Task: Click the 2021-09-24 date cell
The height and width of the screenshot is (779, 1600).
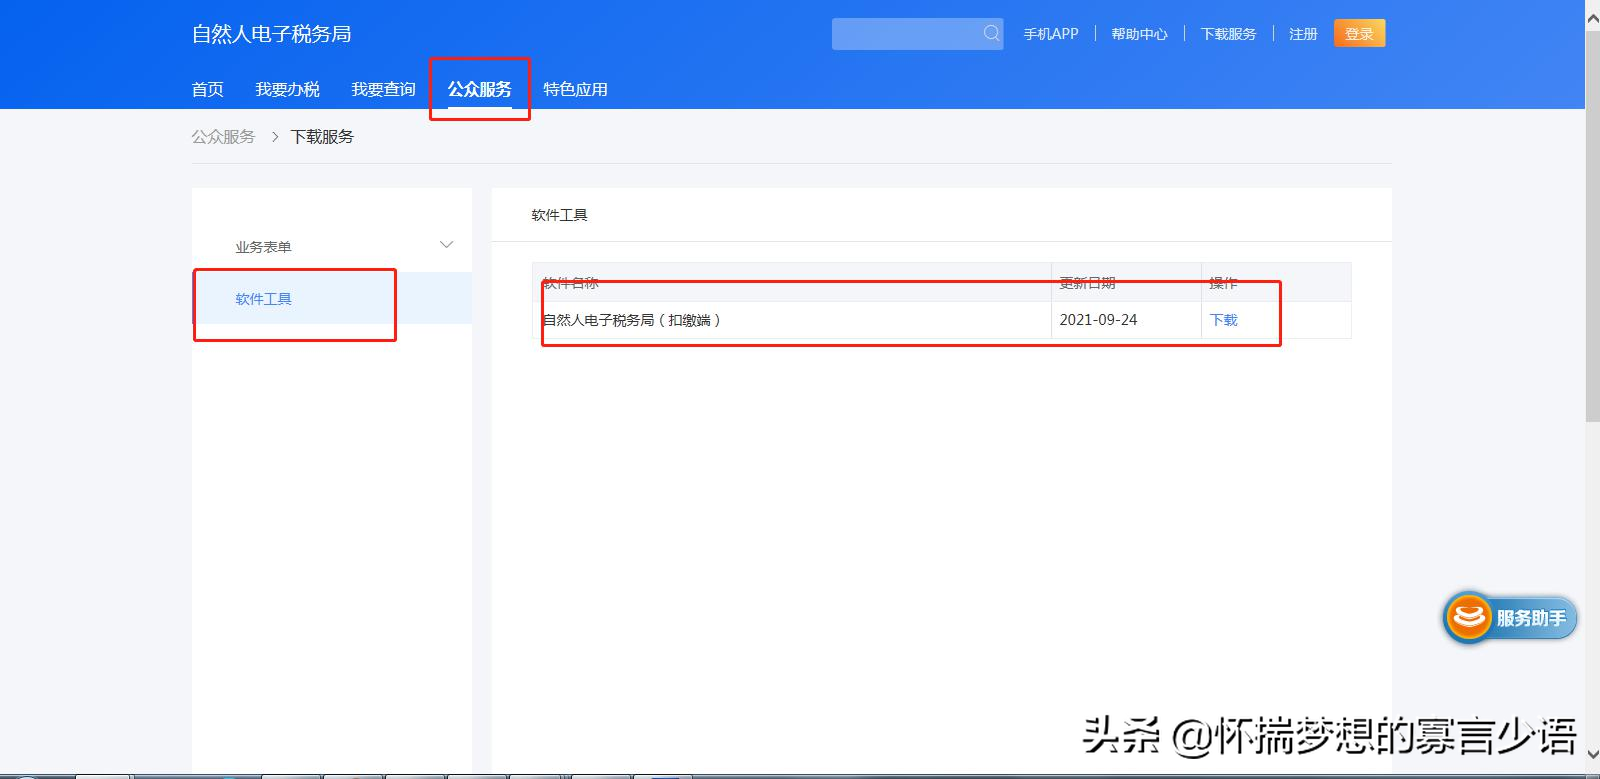Action: click(x=1126, y=320)
